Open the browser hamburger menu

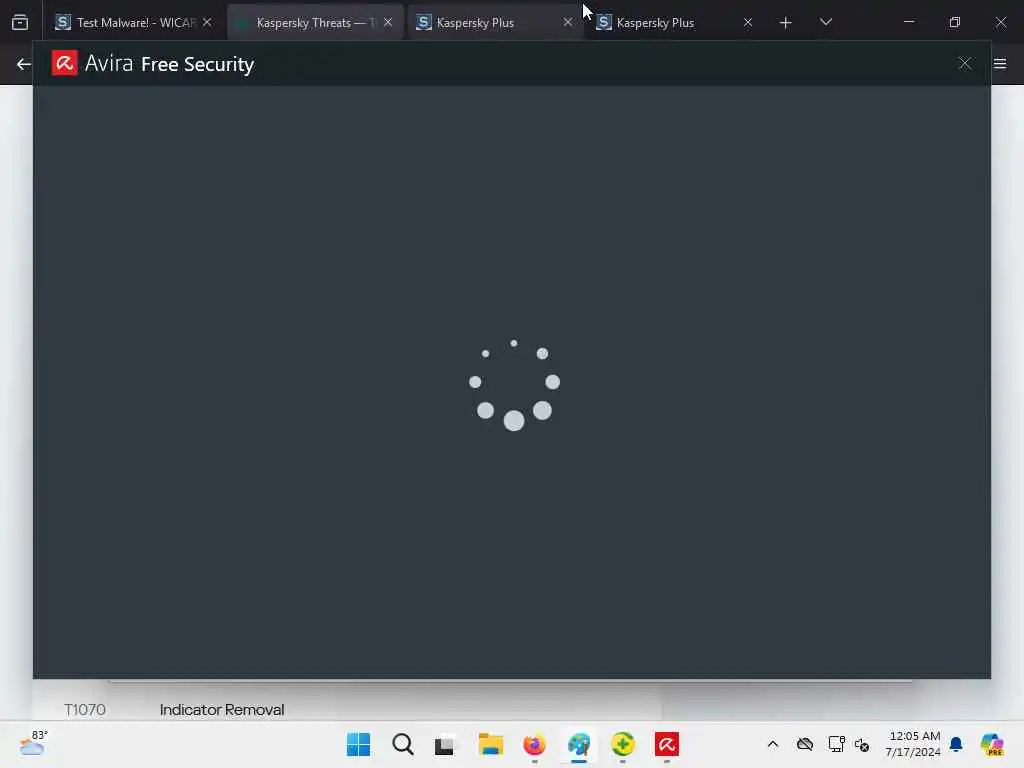pyautogui.click(x=1000, y=63)
